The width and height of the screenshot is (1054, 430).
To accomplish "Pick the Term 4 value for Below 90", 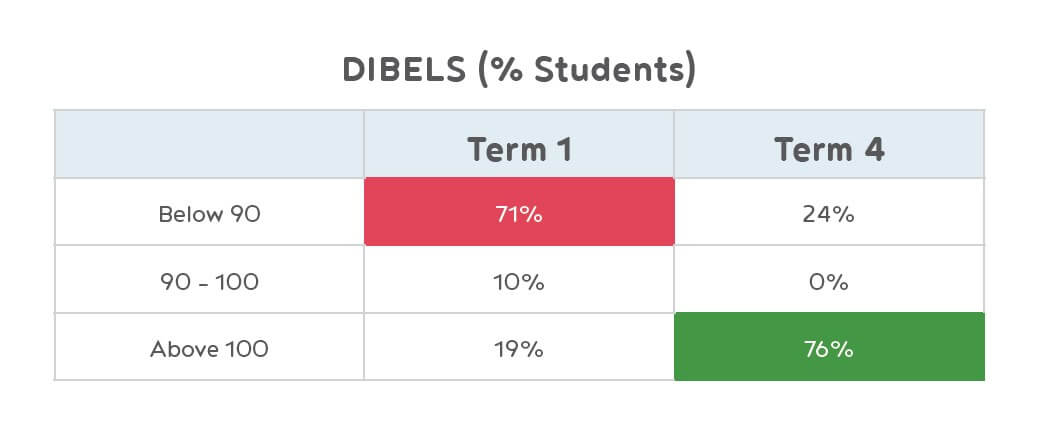I will tap(829, 213).
